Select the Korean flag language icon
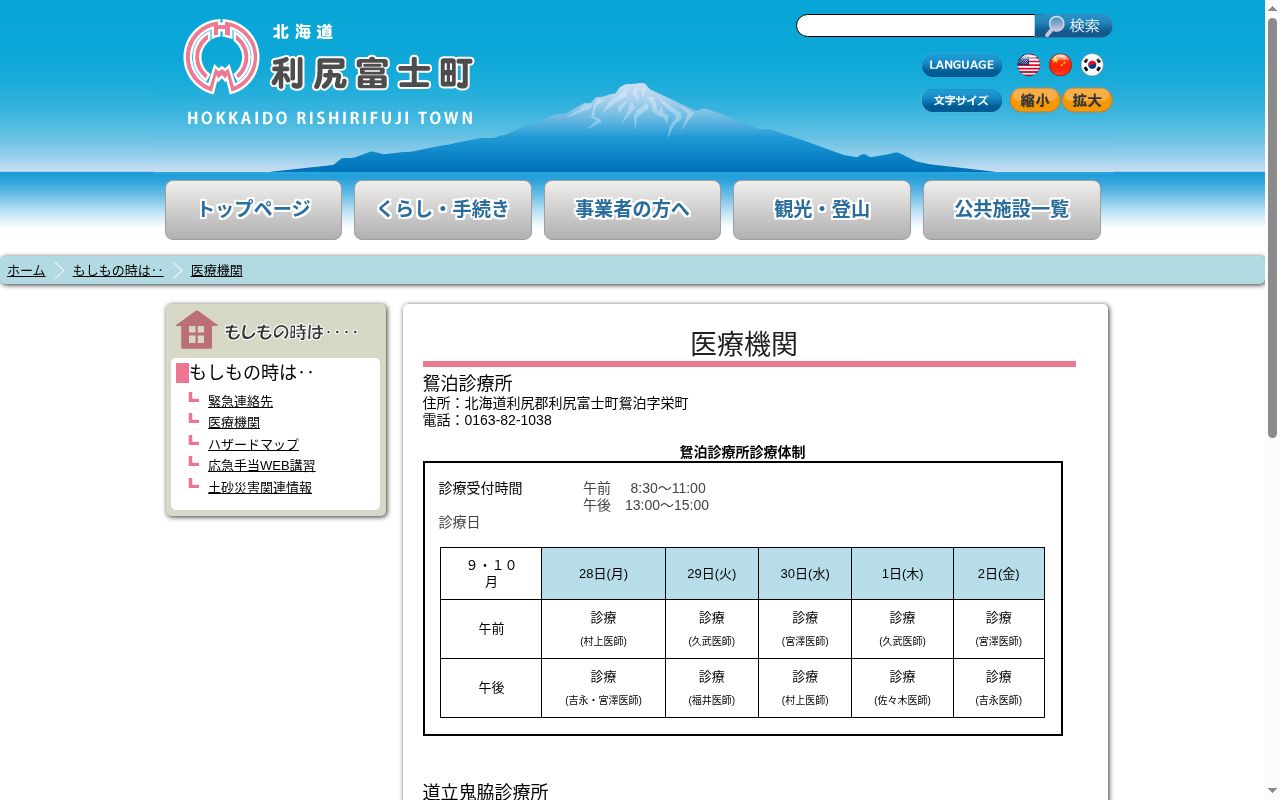 click(1092, 65)
